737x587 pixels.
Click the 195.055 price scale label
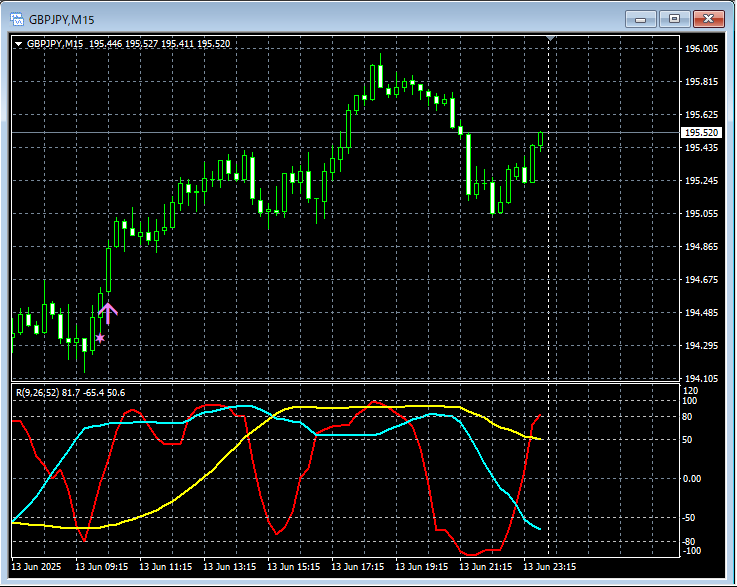point(701,214)
